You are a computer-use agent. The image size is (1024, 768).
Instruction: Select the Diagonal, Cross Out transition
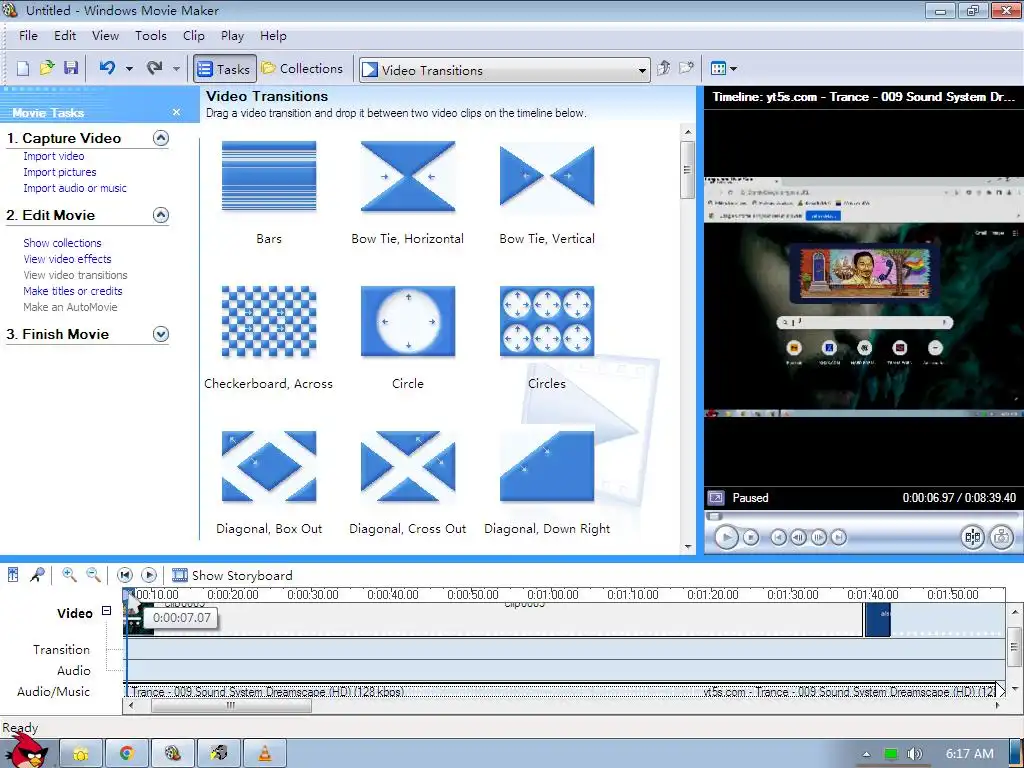pos(408,466)
